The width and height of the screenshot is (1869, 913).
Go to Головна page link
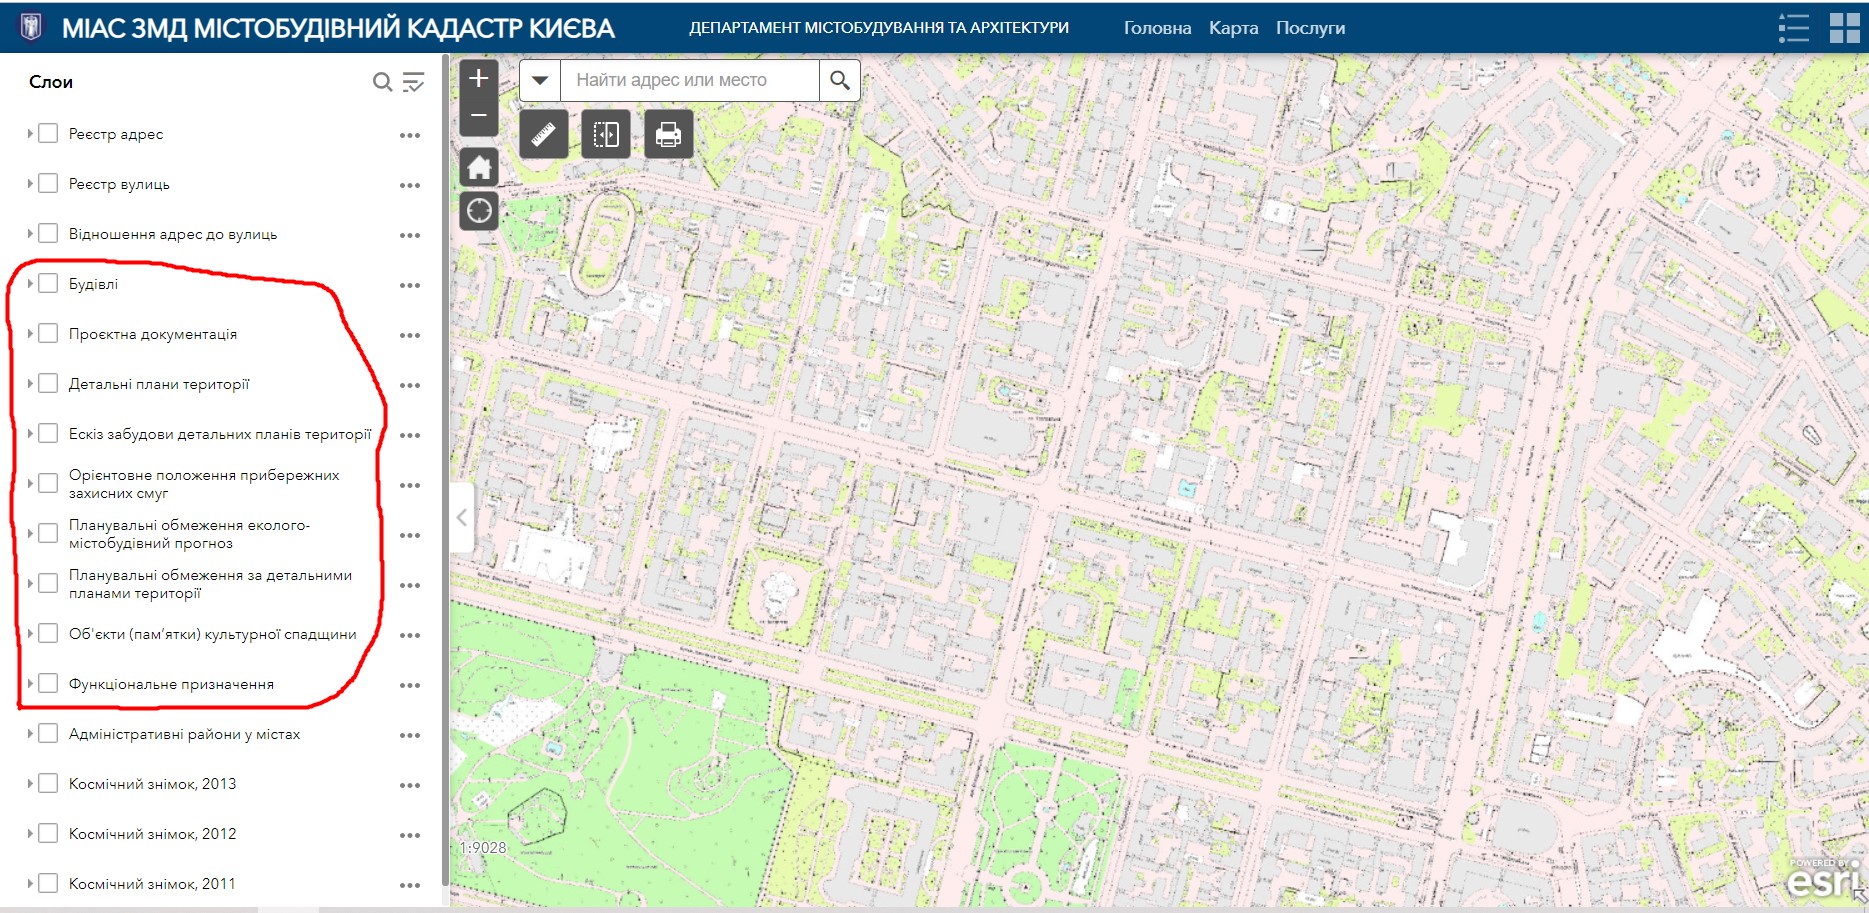[x=1157, y=28]
